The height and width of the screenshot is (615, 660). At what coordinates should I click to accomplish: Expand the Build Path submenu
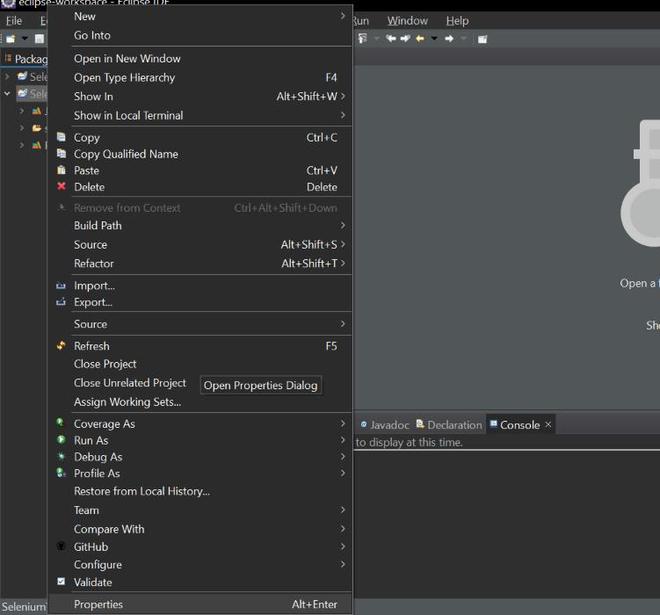pos(343,226)
